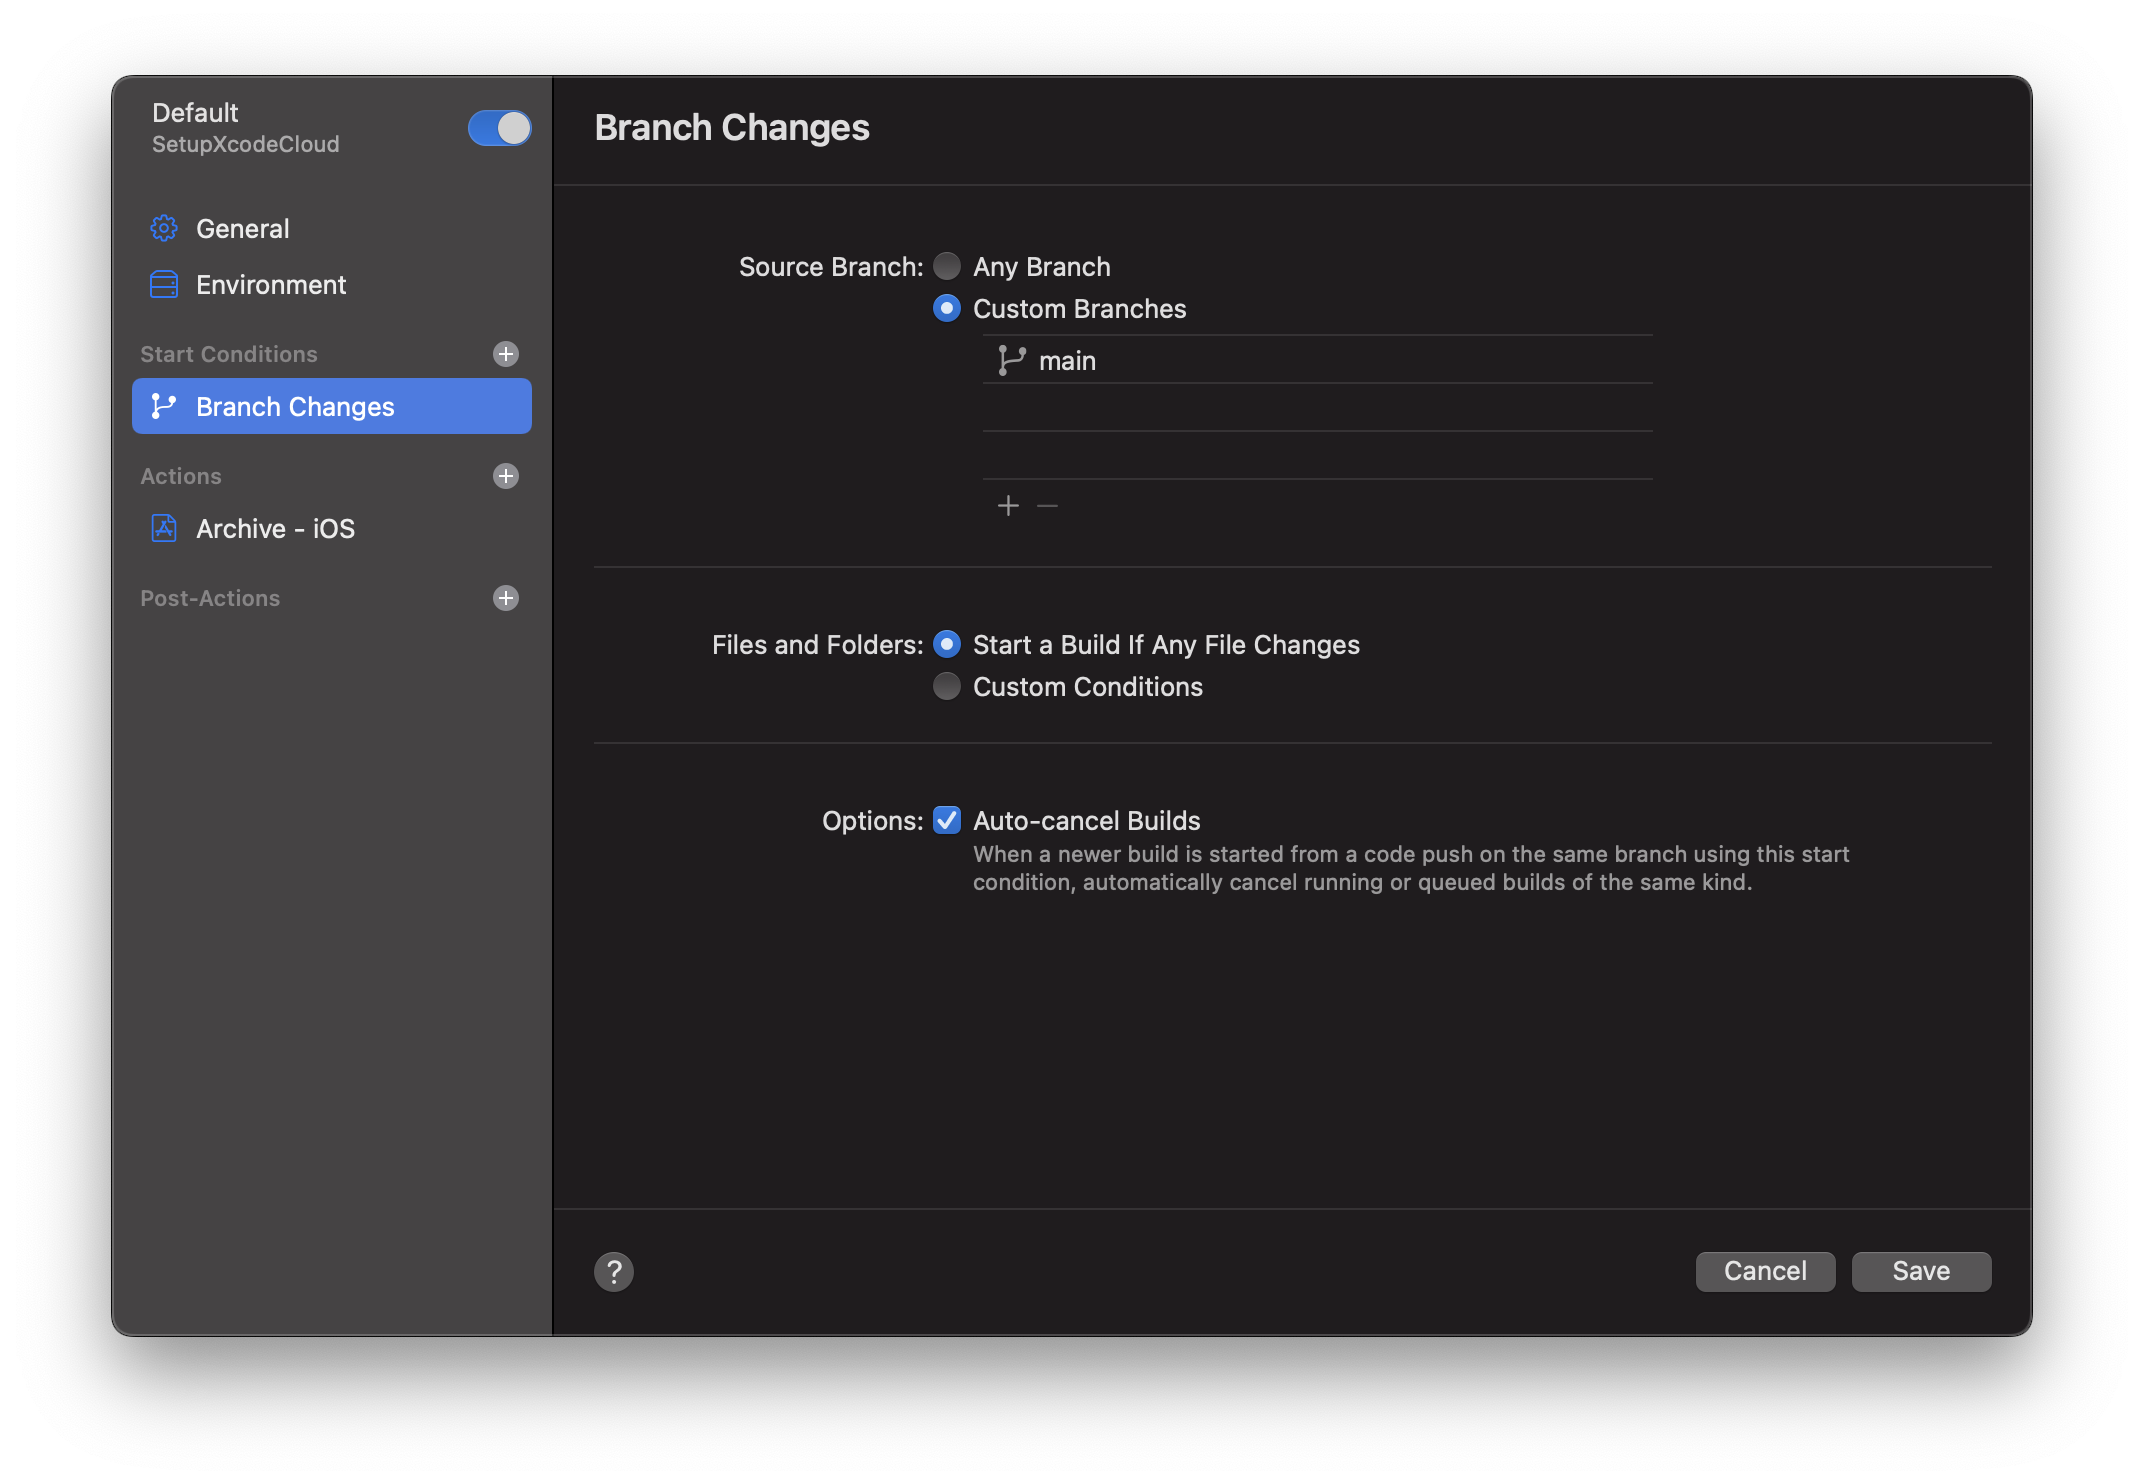
Task: Select the Branch Changes menu item
Action: (332, 406)
